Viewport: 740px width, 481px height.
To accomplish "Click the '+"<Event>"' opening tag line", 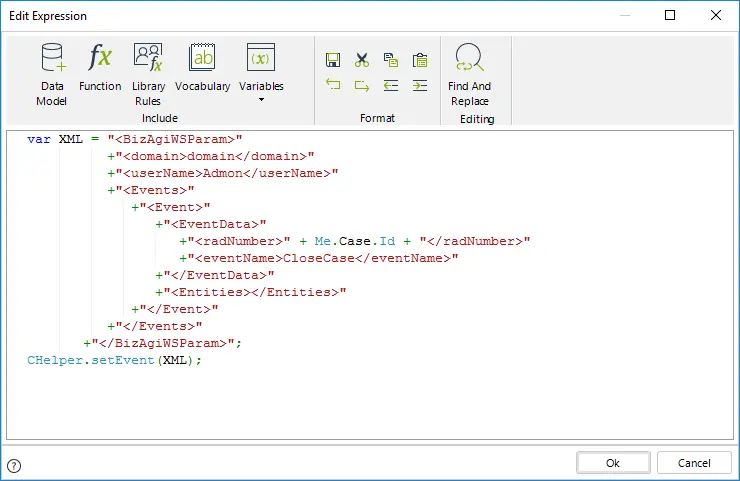I will click(x=170, y=207).
